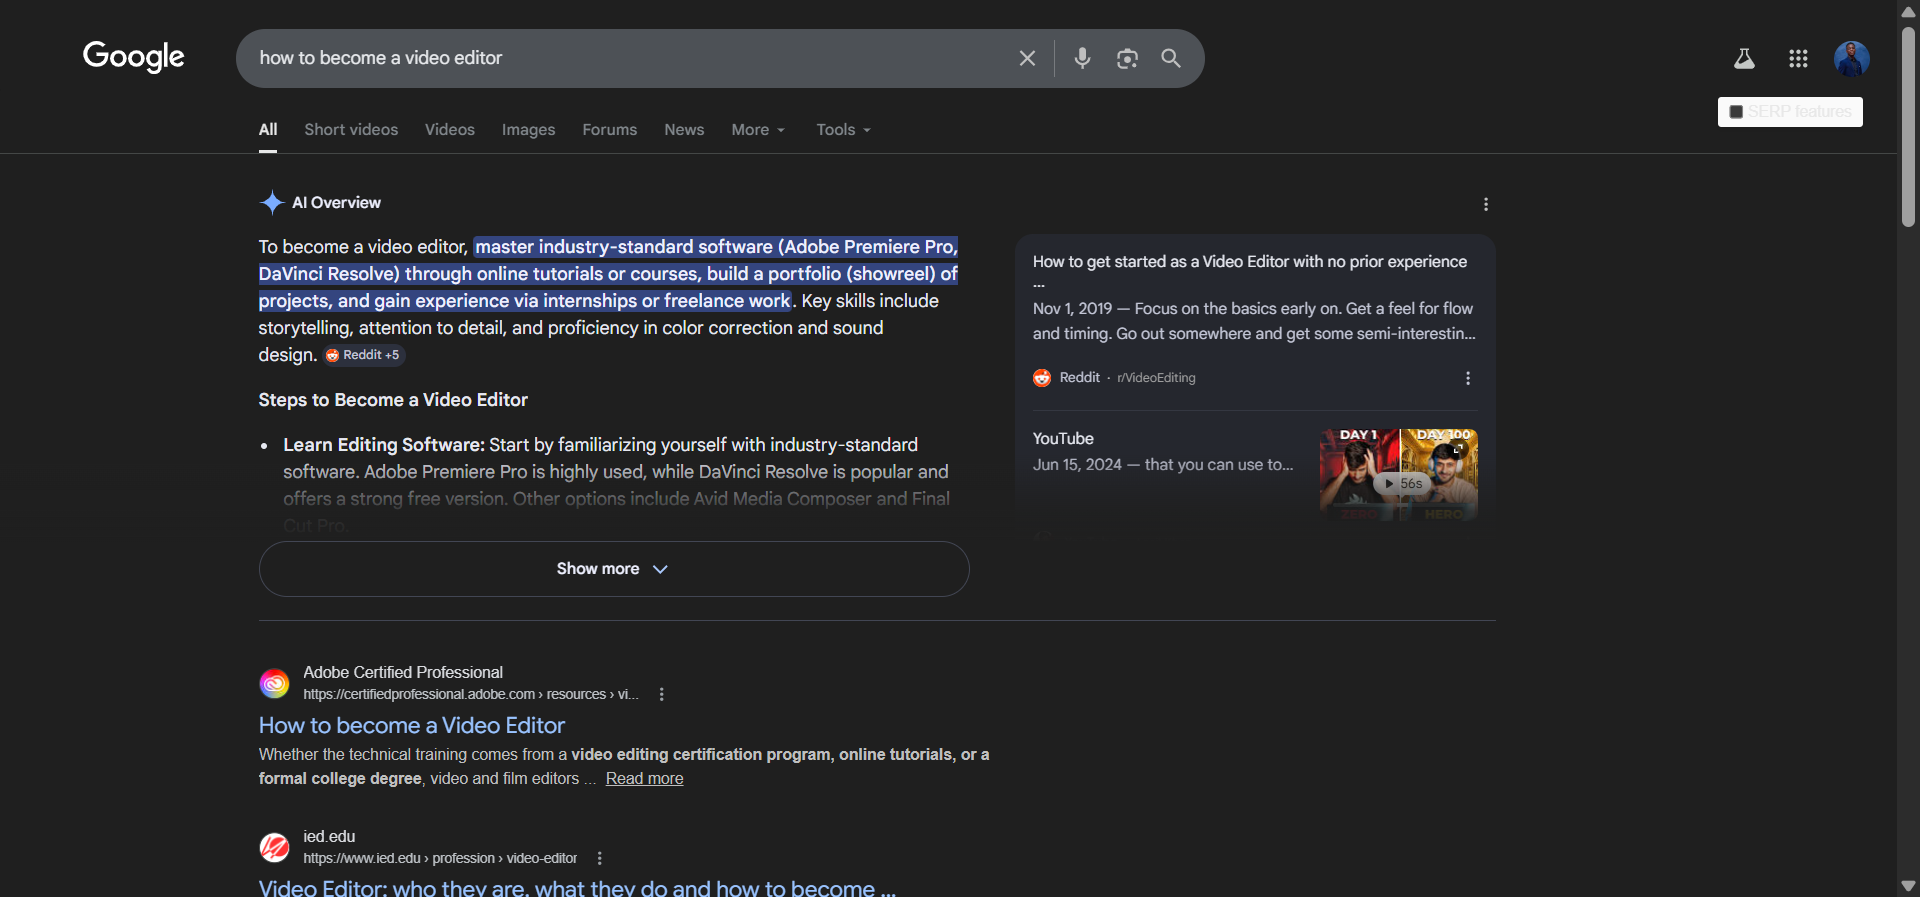Image resolution: width=1920 pixels, height=897 pixels.
Task: Click the Adobe Certified Professional favicon
Action: coord(274,683)
